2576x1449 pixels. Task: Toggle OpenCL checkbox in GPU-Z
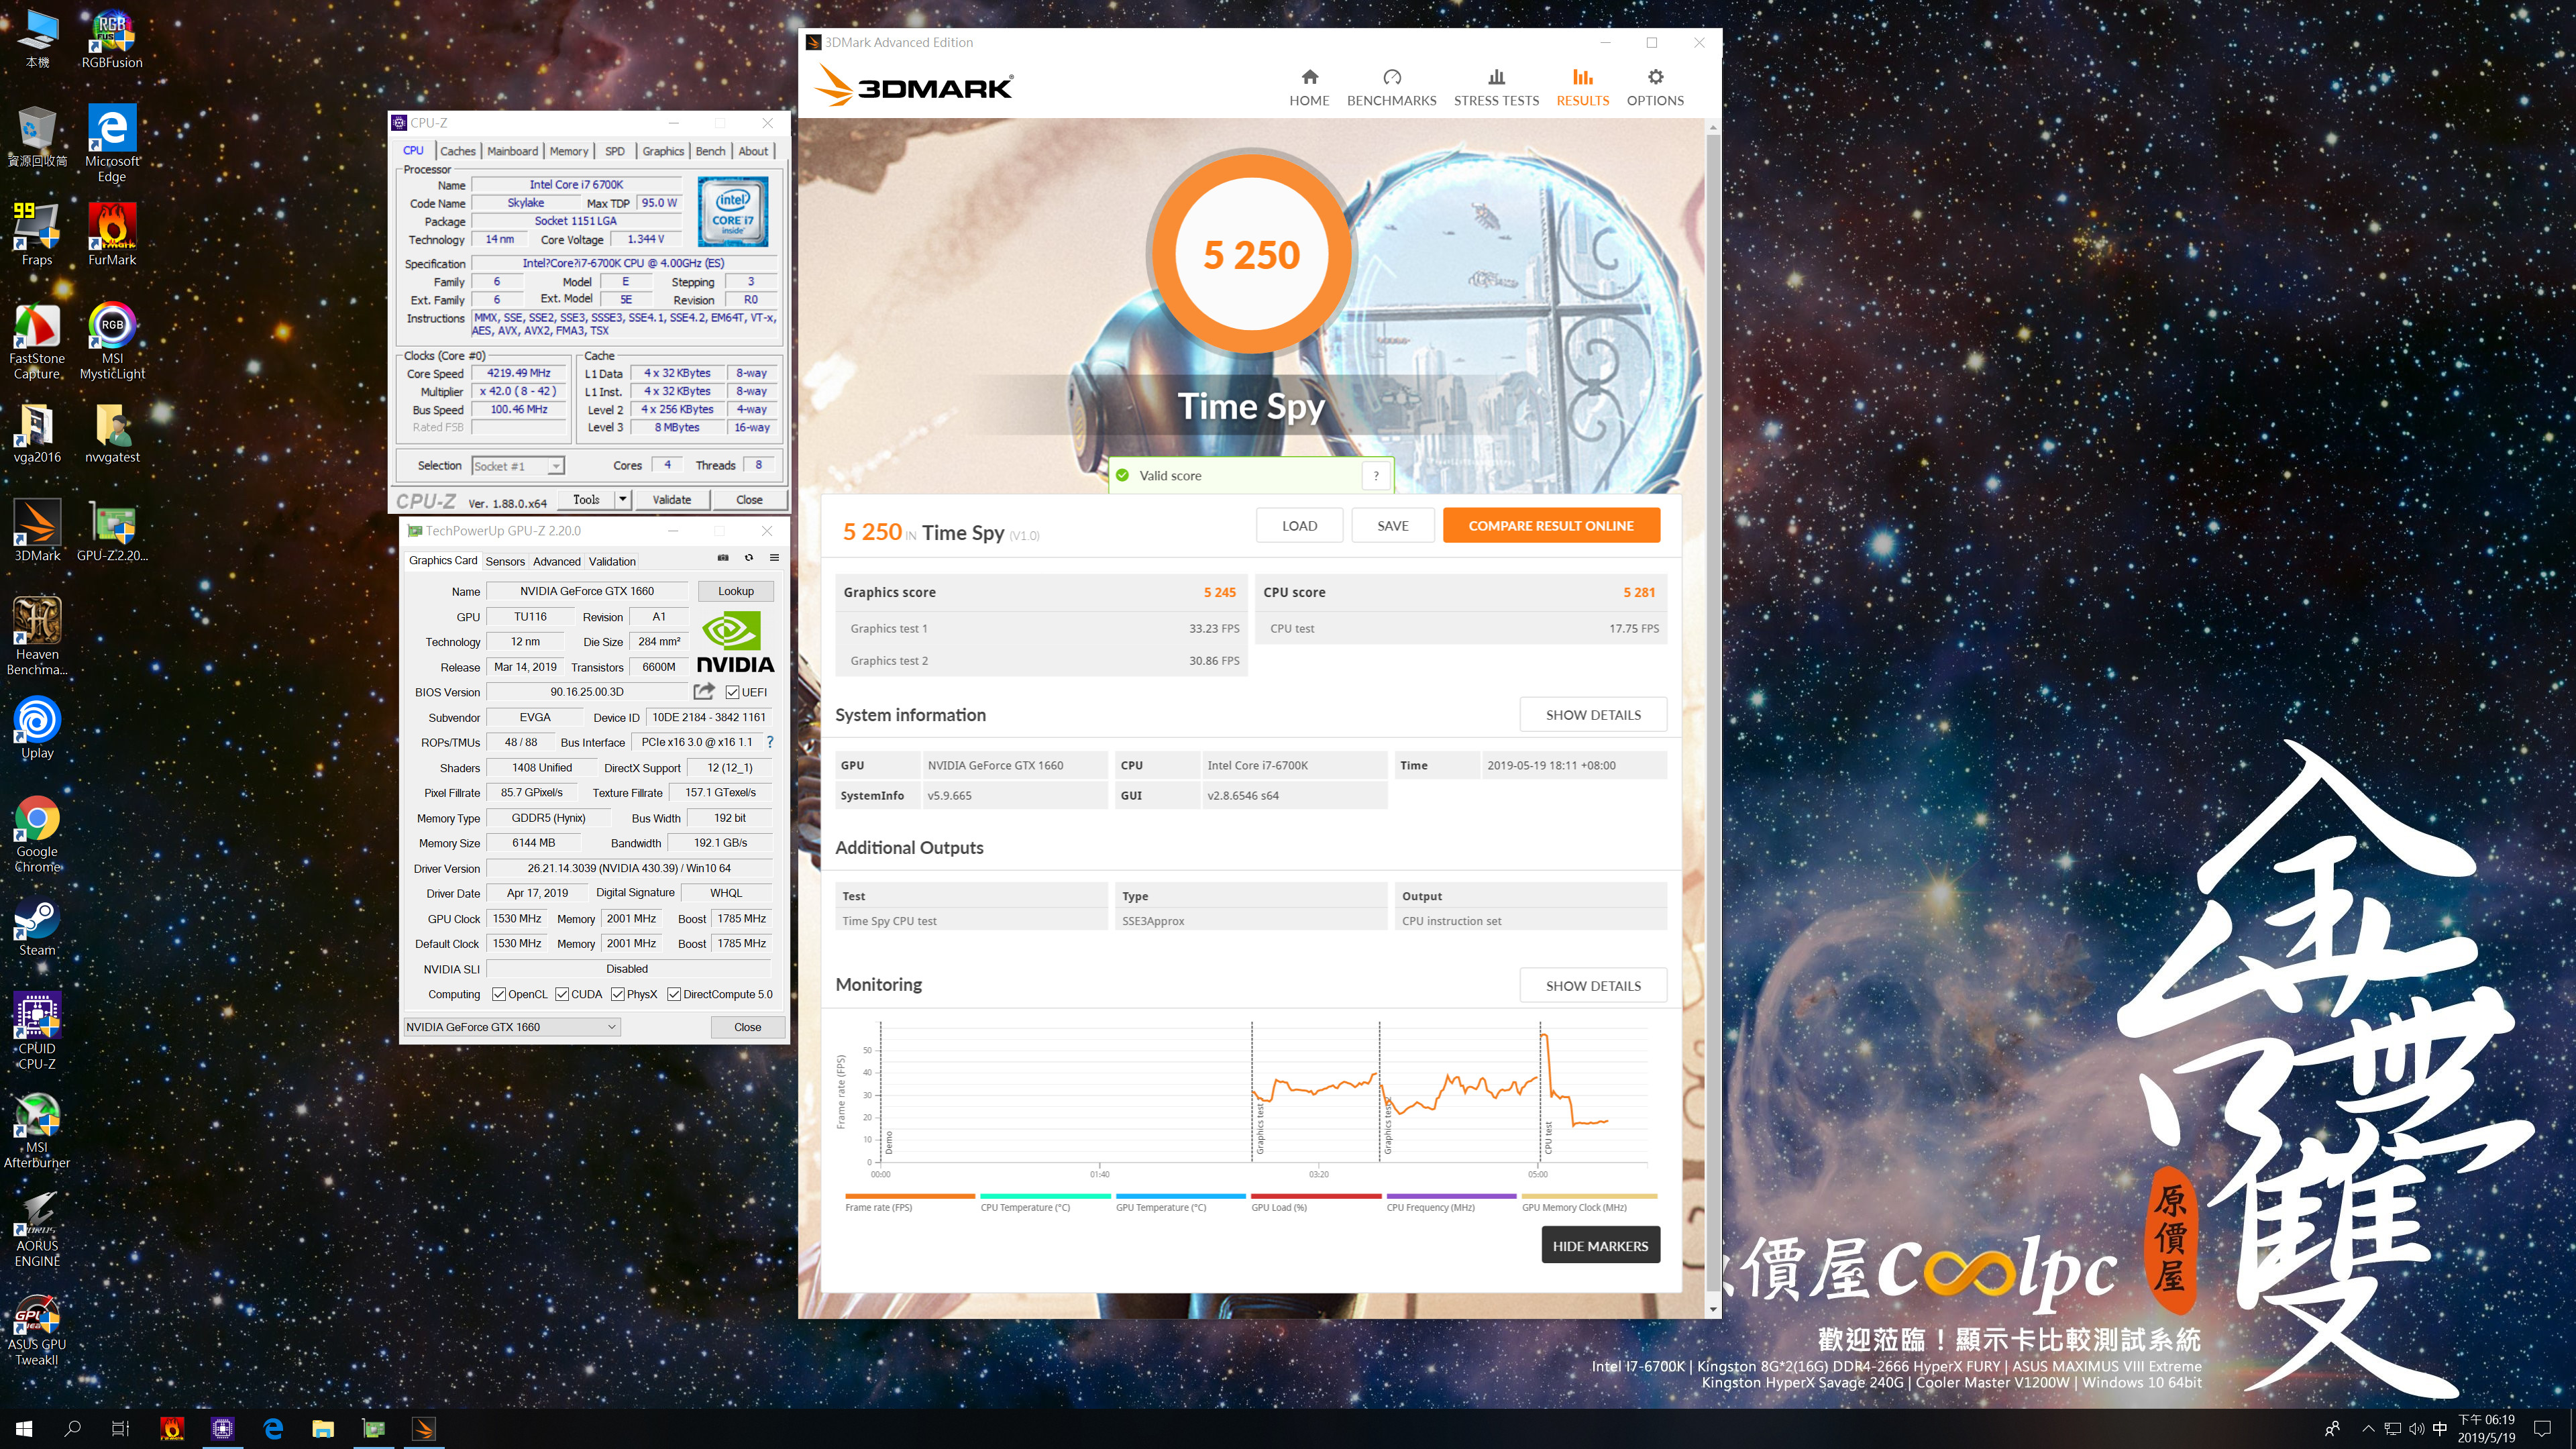pos(499,994)
